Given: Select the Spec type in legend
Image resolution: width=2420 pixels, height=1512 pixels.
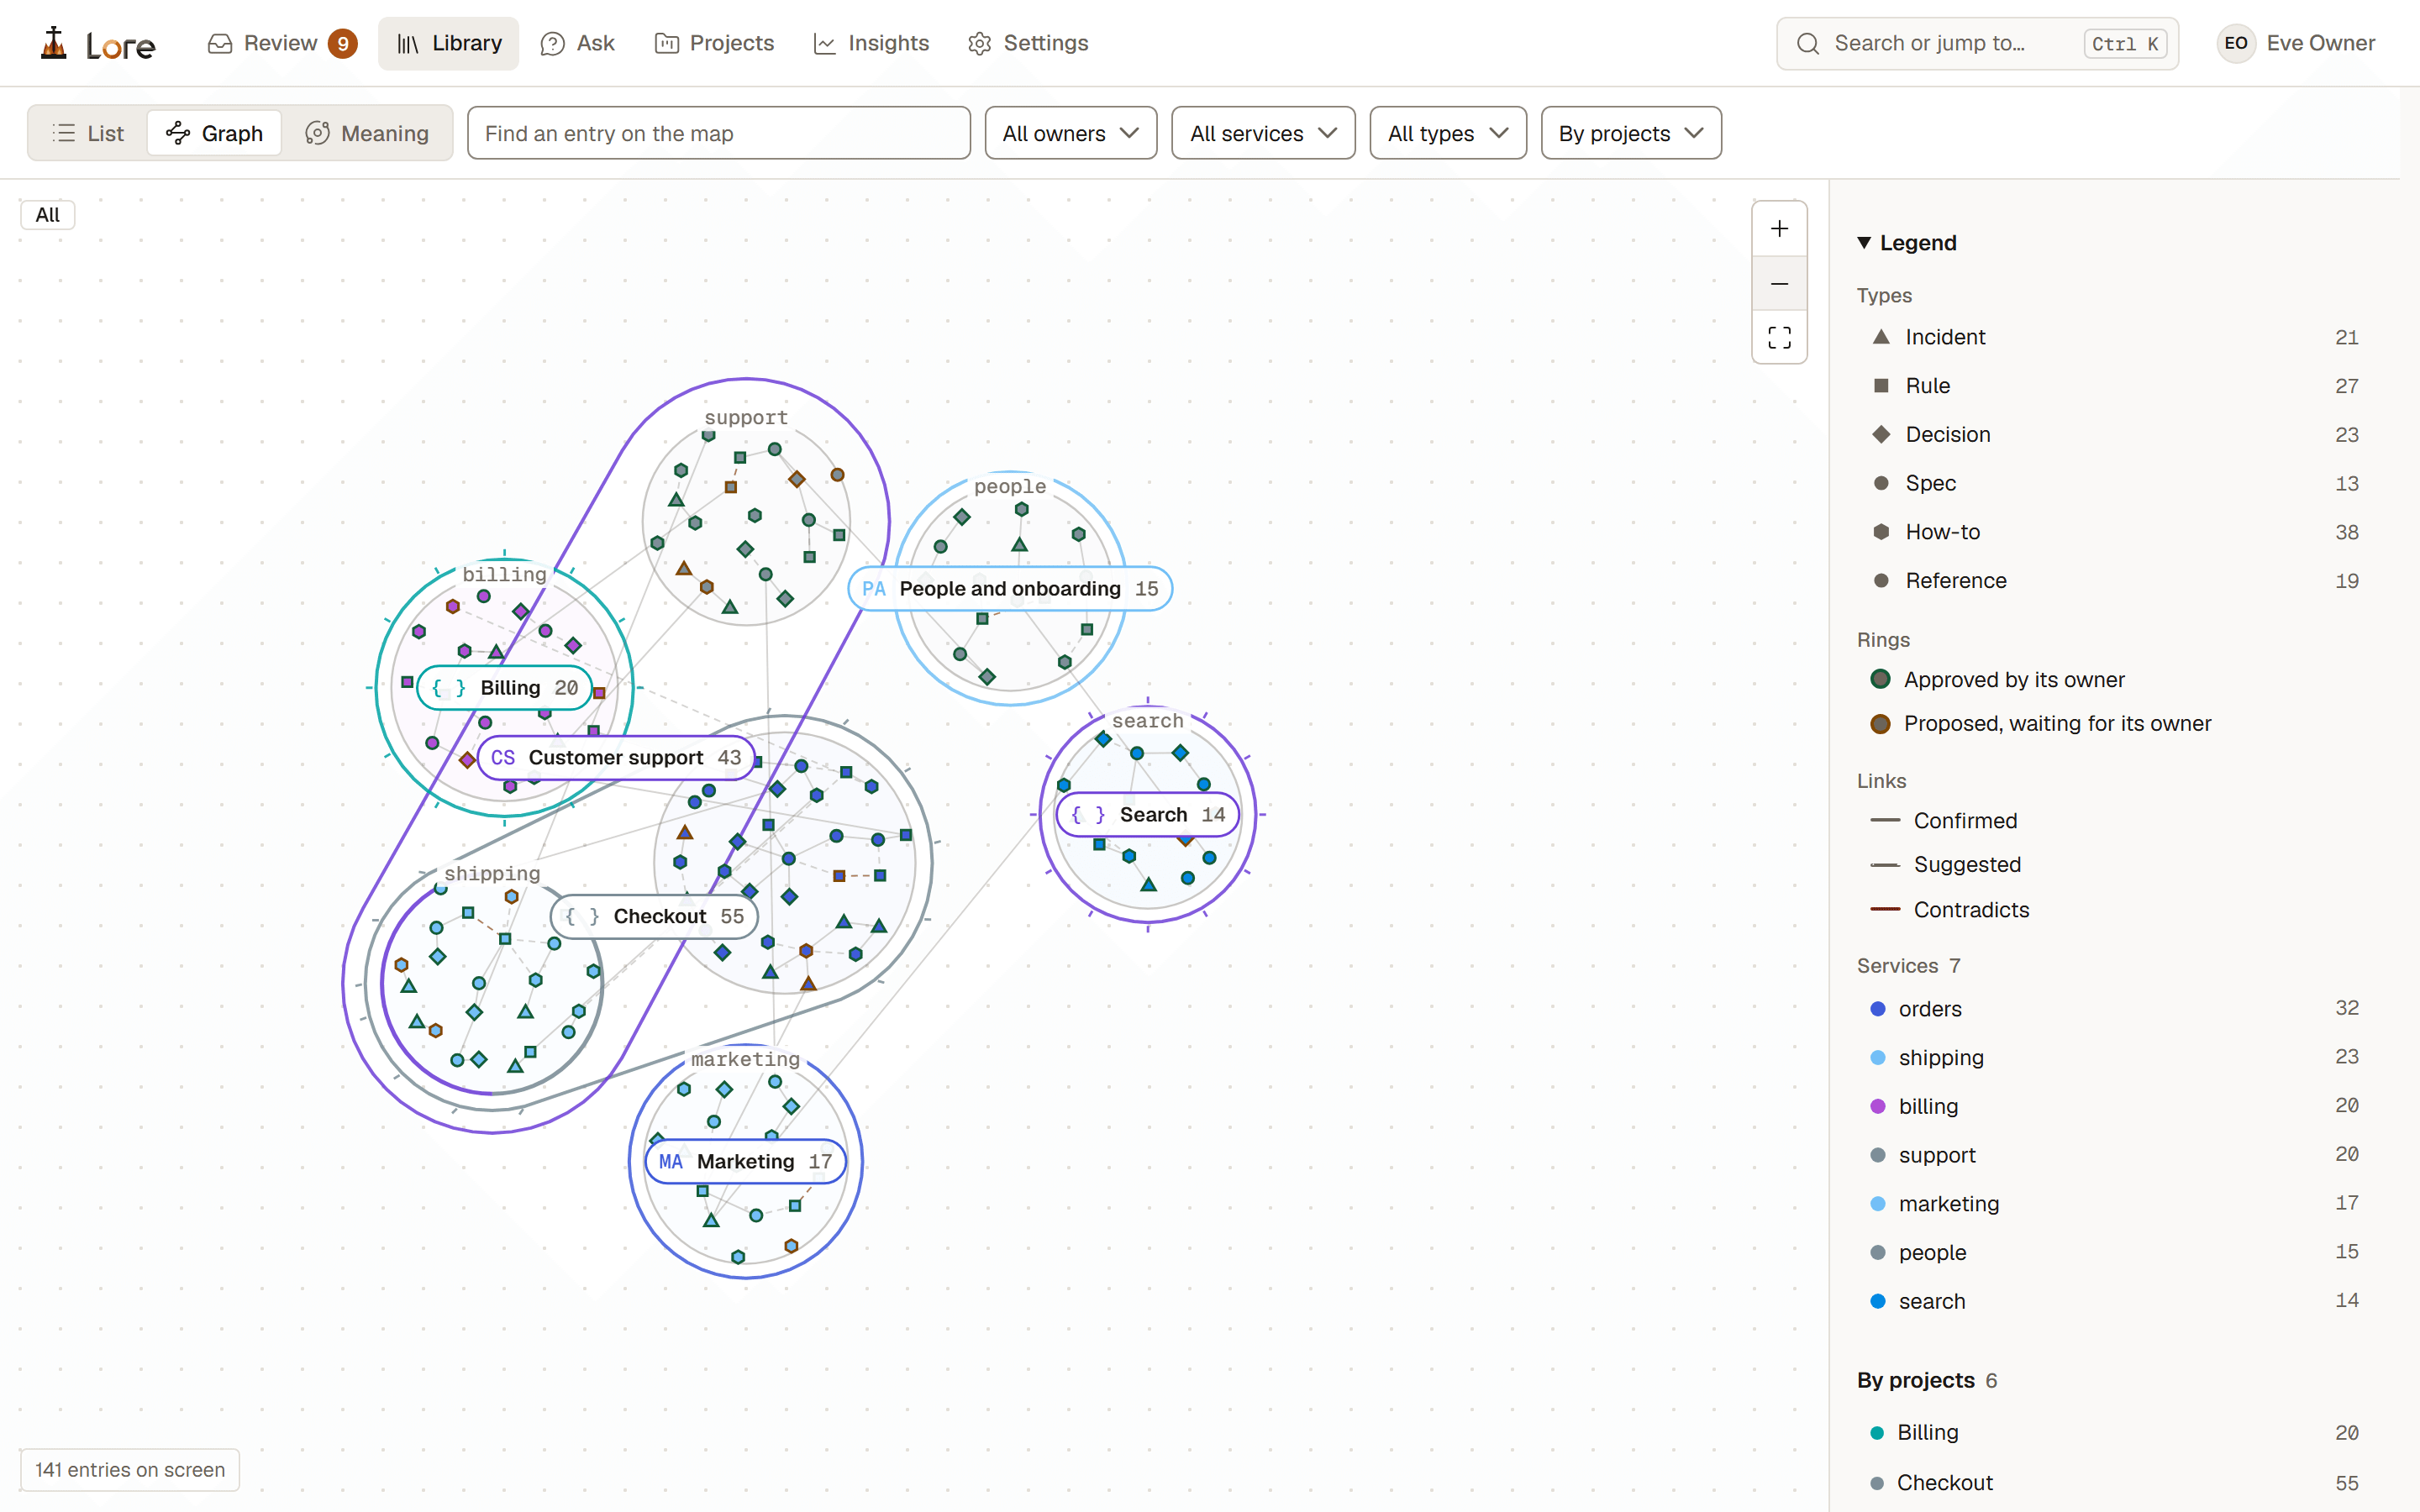Looking at the screenshot, I should tap(2114, 484).
